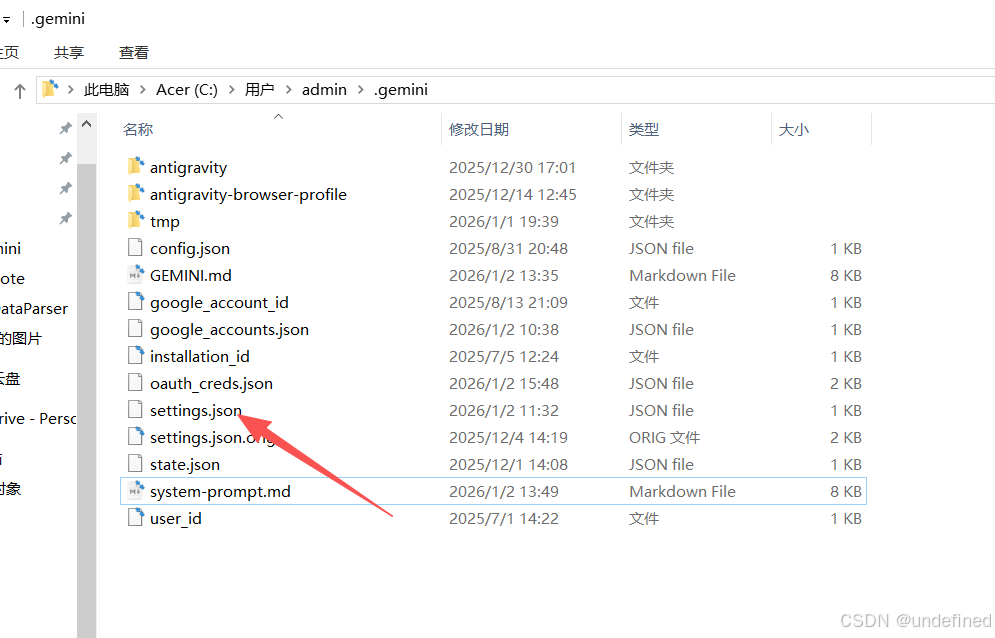Click the system-prompt.md markdown file icon
995x638 pixels.
coord(135,490)
